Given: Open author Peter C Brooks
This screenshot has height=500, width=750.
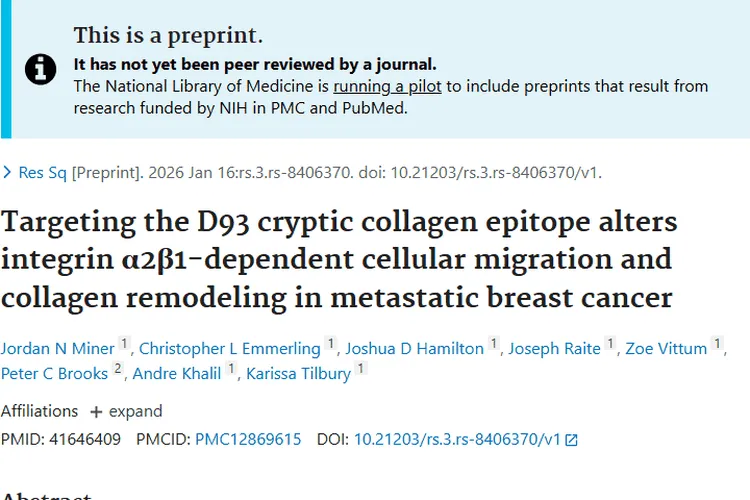Looking at the screenshot, I should [53, 373].
